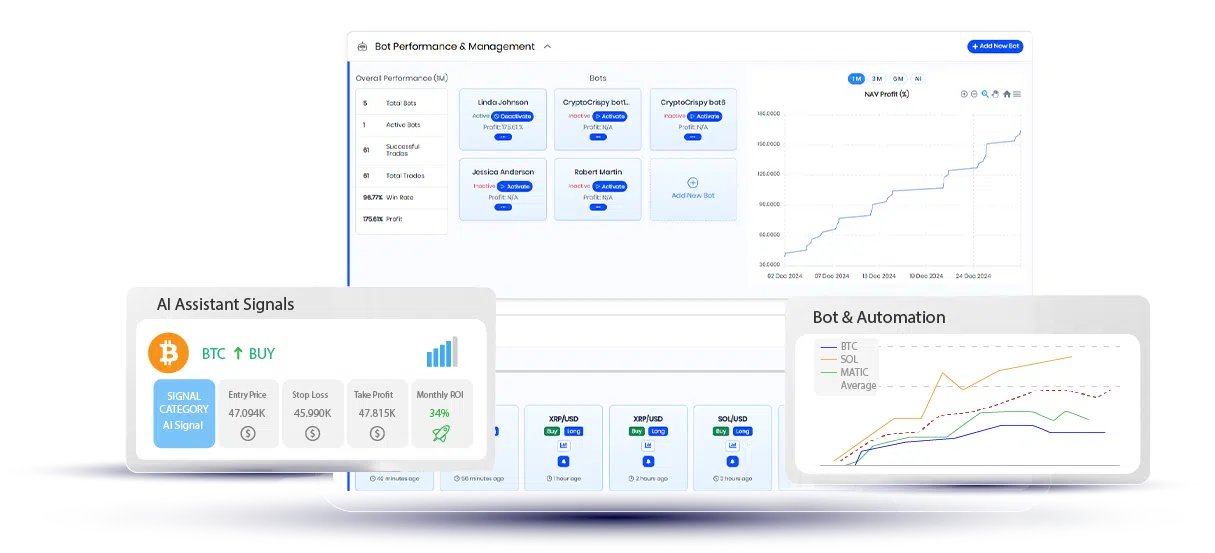Open more options on Linda Johnson bot card
This screenshot has height=553, width=1215.
[x=502, y=137]
